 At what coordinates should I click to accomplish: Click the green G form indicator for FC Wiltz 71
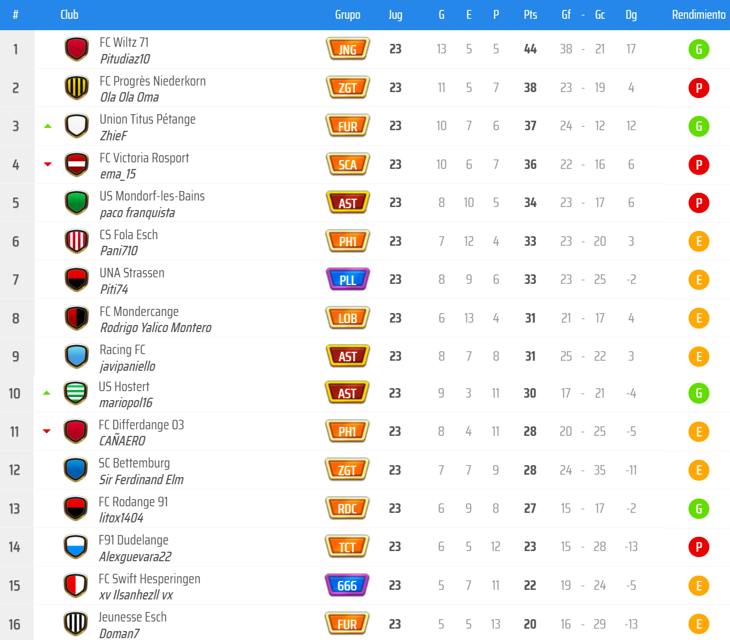pos(698,49)
